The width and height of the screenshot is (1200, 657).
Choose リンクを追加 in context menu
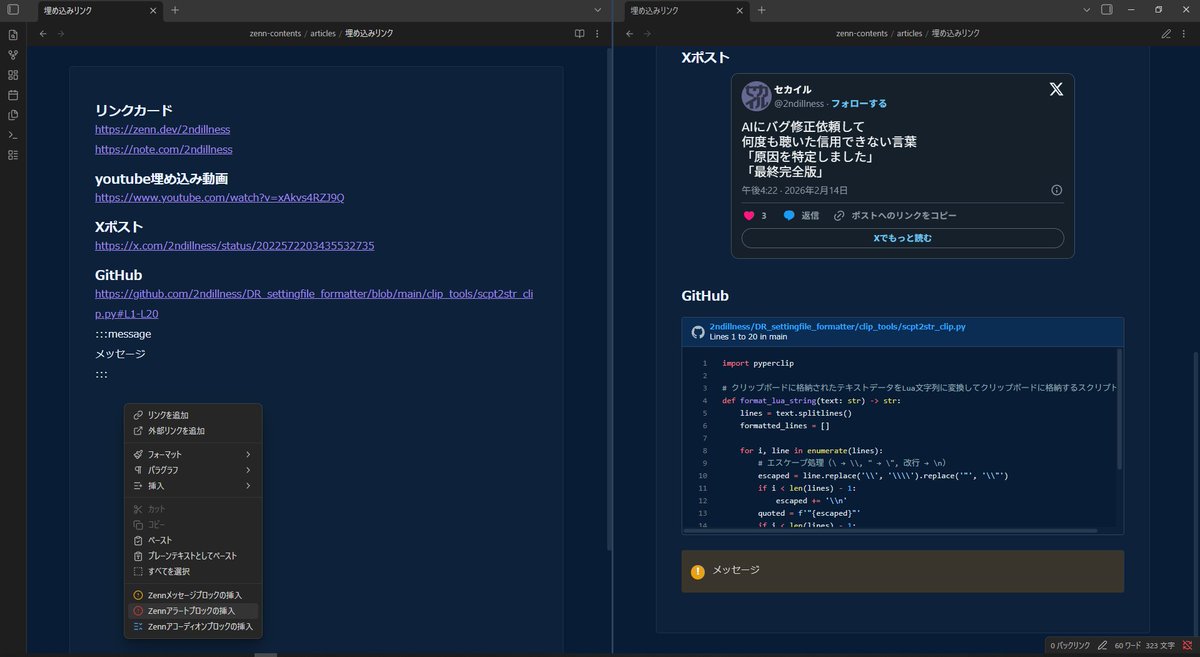pos(193,415)
